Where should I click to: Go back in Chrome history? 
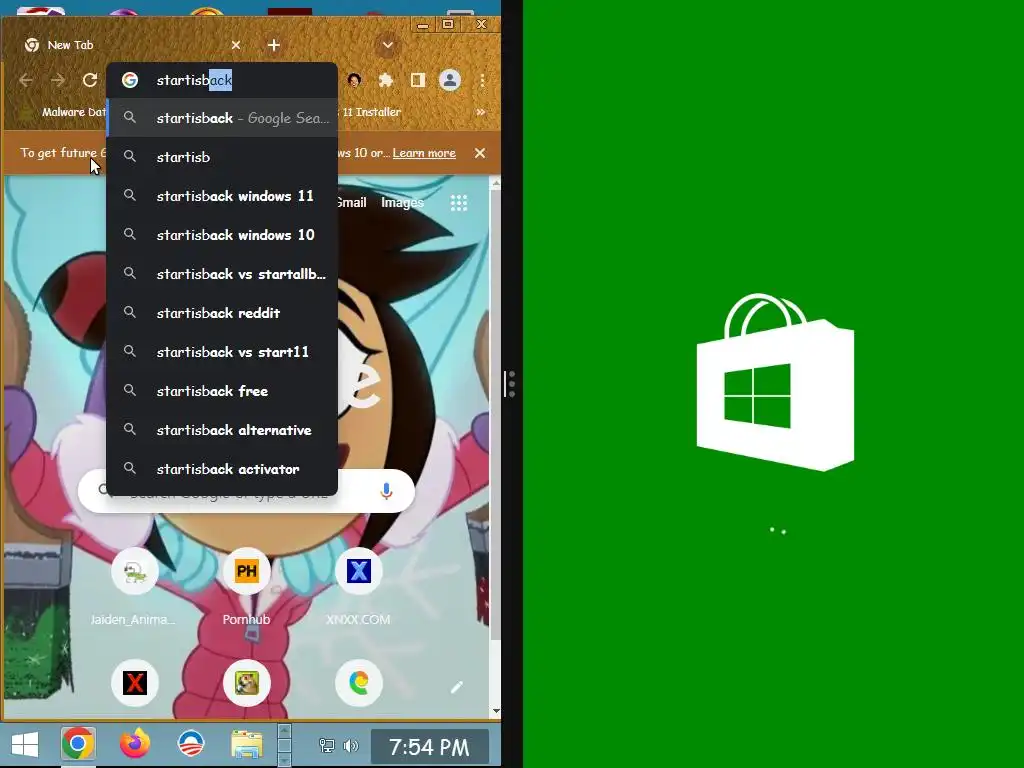tap(26, 80)
